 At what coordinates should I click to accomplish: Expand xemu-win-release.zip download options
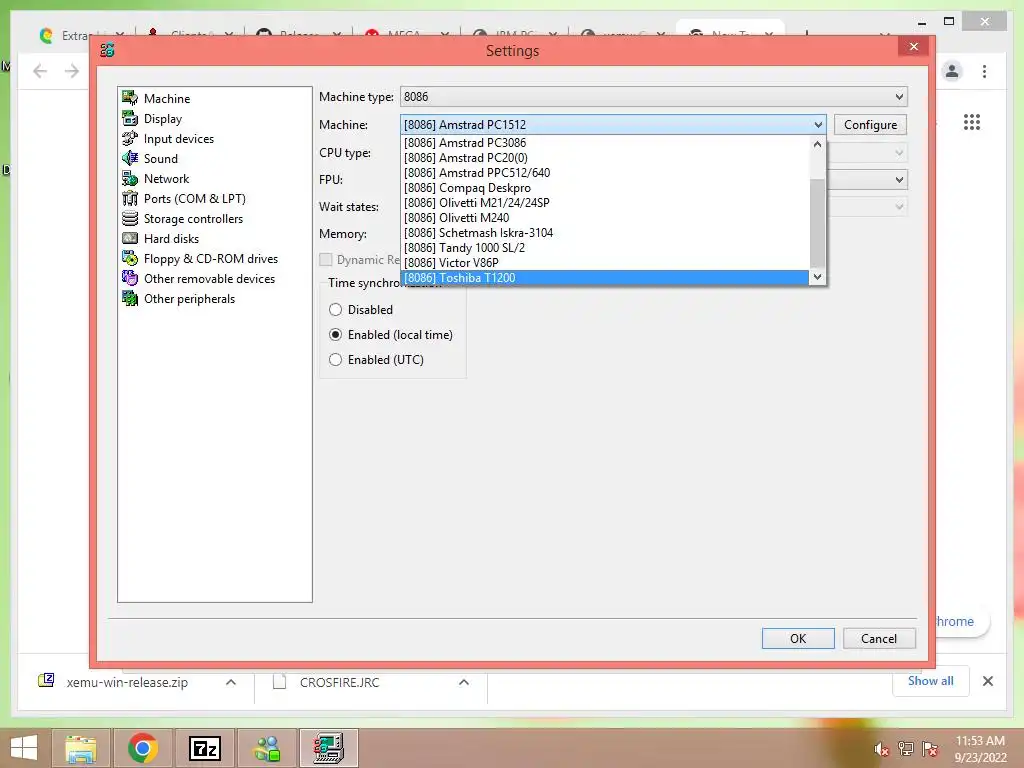click(x=231, y=682)
